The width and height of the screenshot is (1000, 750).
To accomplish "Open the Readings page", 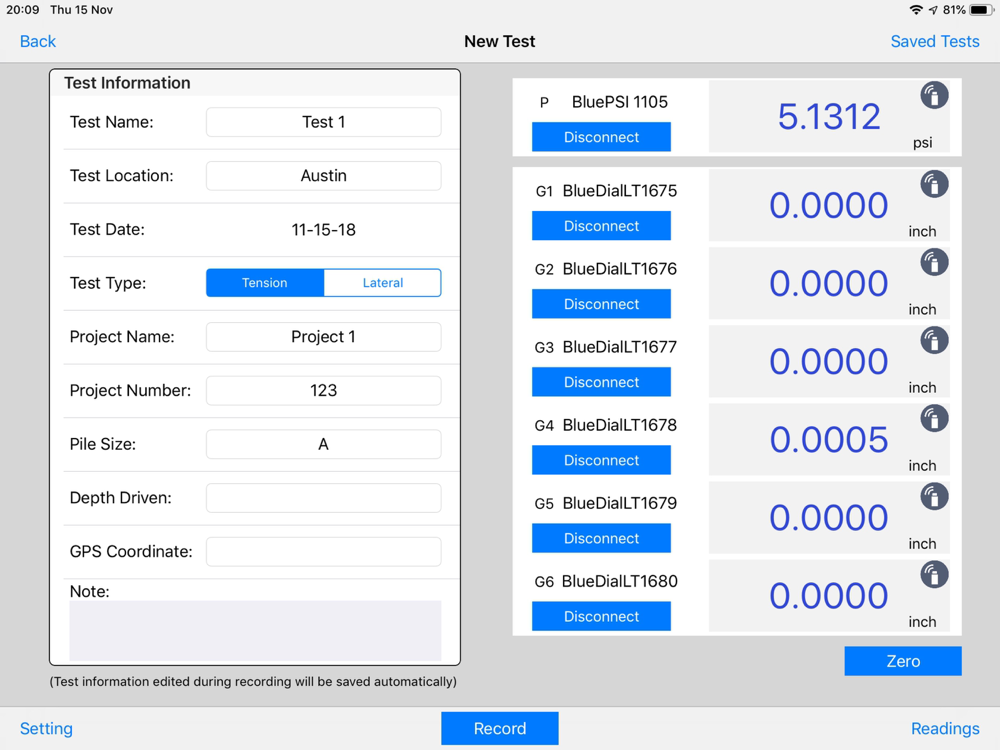I will [x=945, y=728].
